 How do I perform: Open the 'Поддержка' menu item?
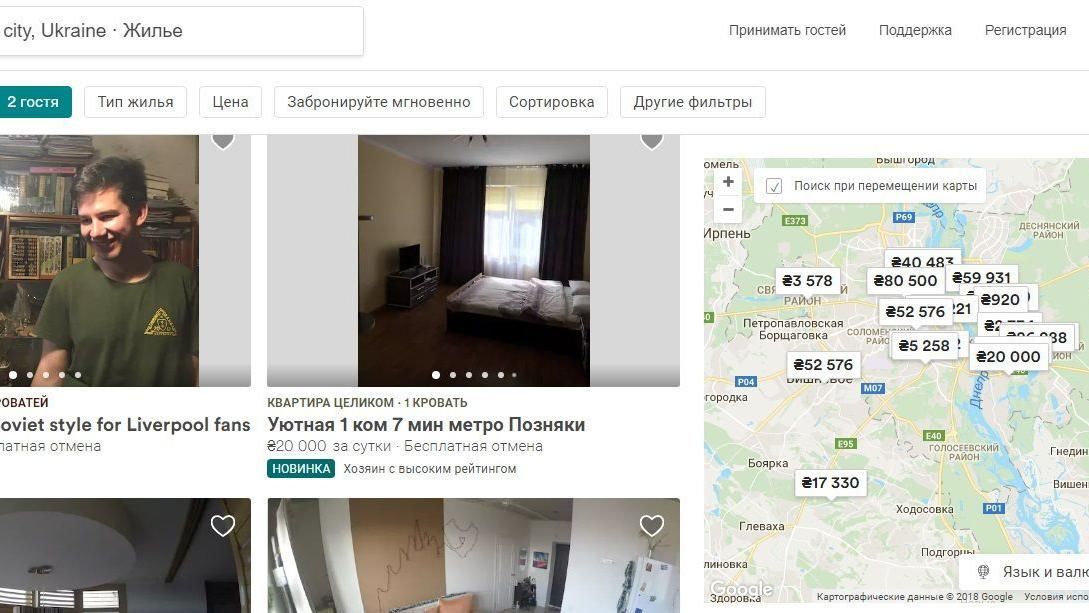pyautogui.click(x=915, y=31)
